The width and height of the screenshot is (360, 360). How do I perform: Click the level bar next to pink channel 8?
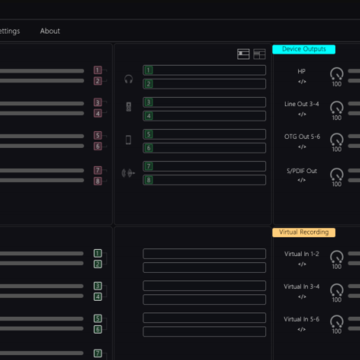pos(42,180)
